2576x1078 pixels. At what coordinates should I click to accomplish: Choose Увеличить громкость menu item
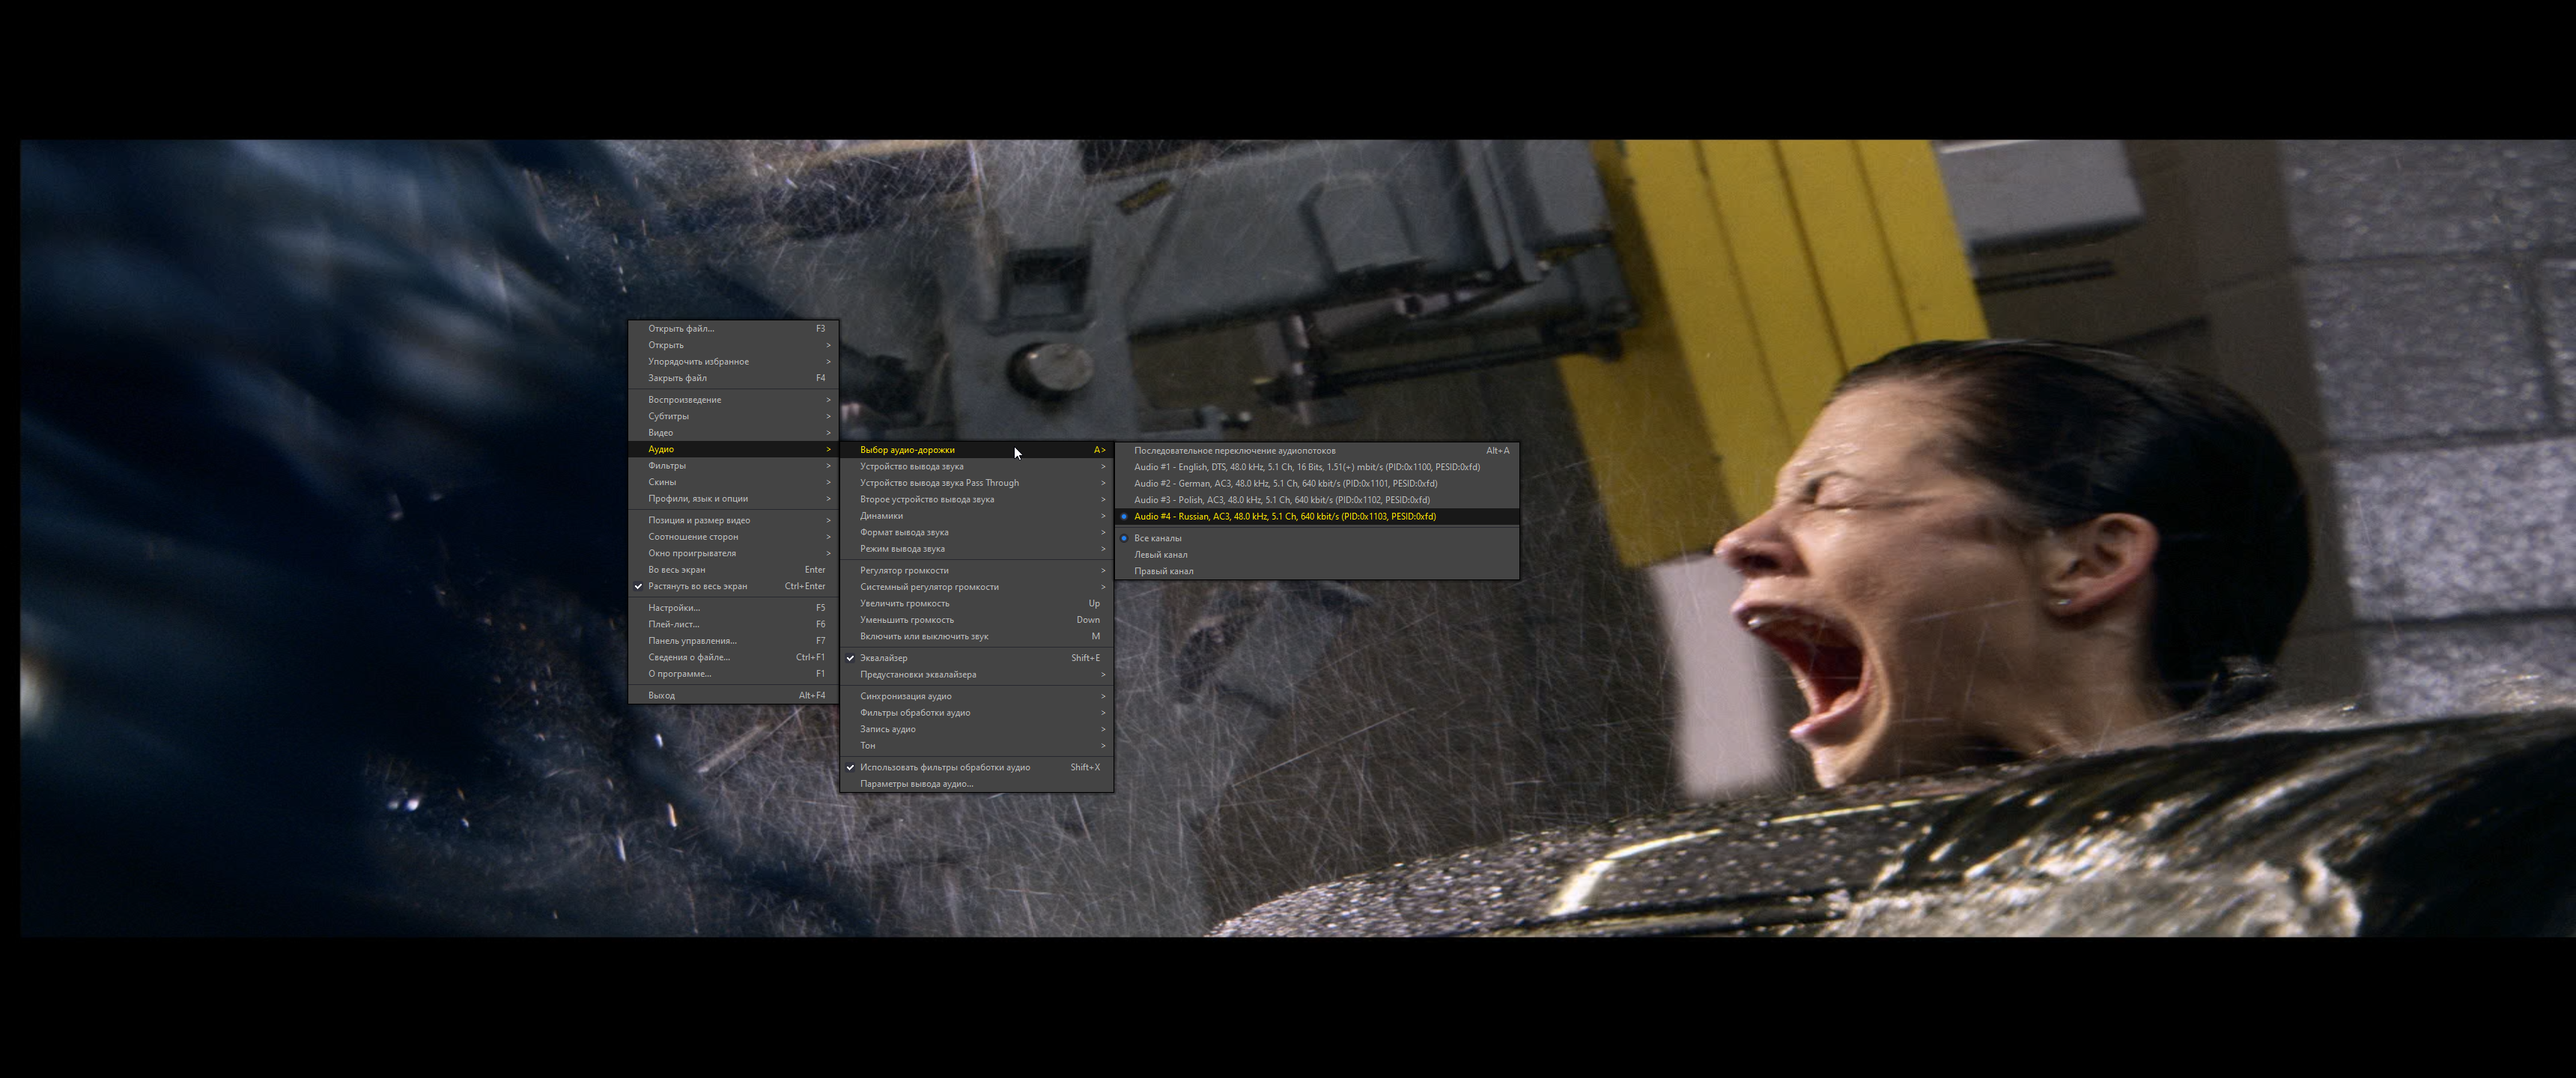coord(904,603)
